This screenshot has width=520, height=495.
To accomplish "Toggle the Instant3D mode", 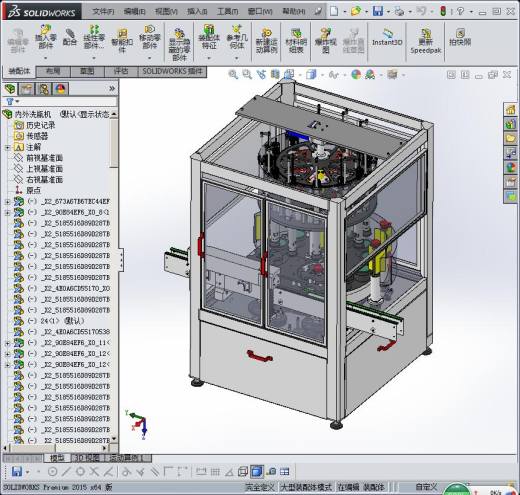I will pyautogui.click(x=387, y=38).
